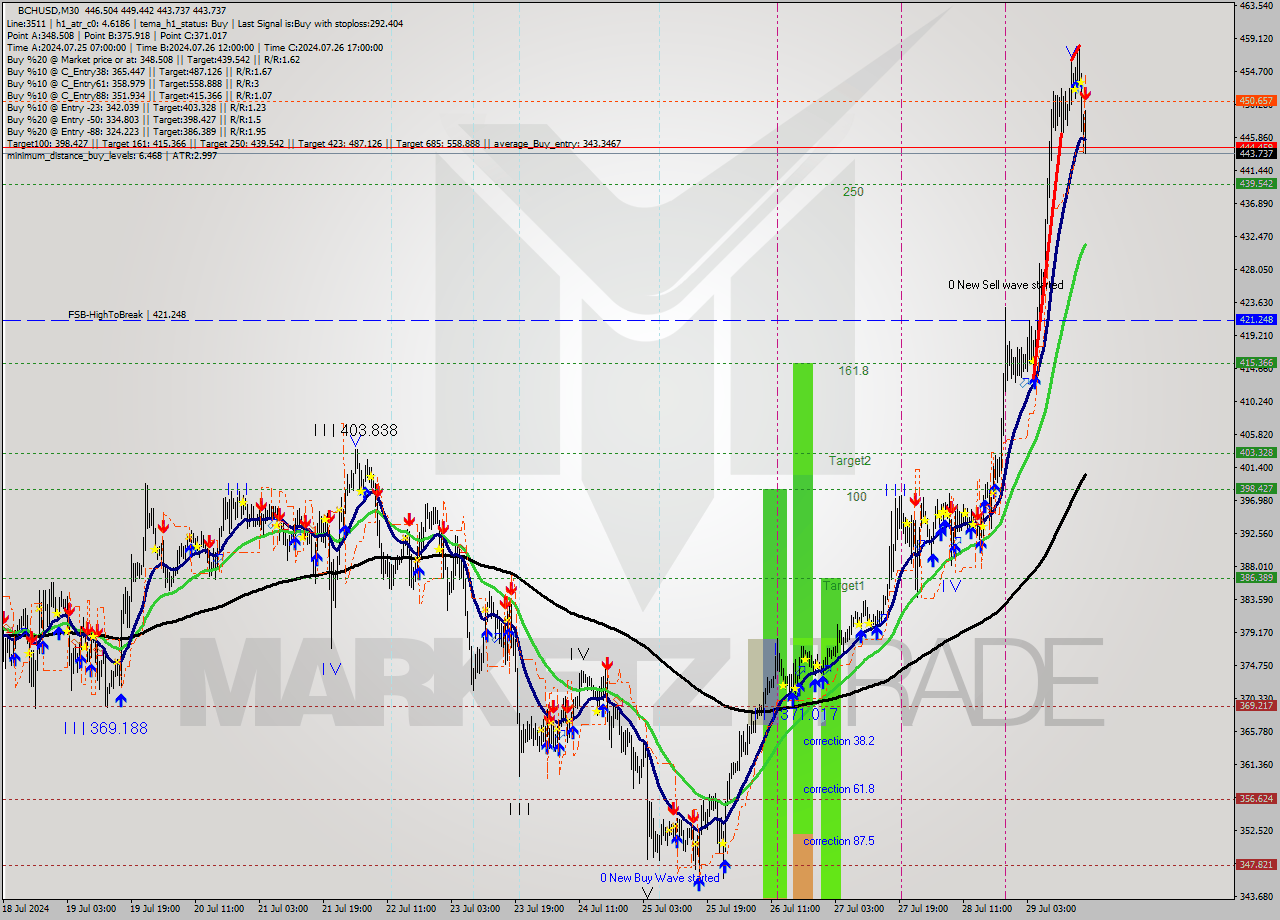Click the '0 New Buy Wave started' label

coord(660,878)
